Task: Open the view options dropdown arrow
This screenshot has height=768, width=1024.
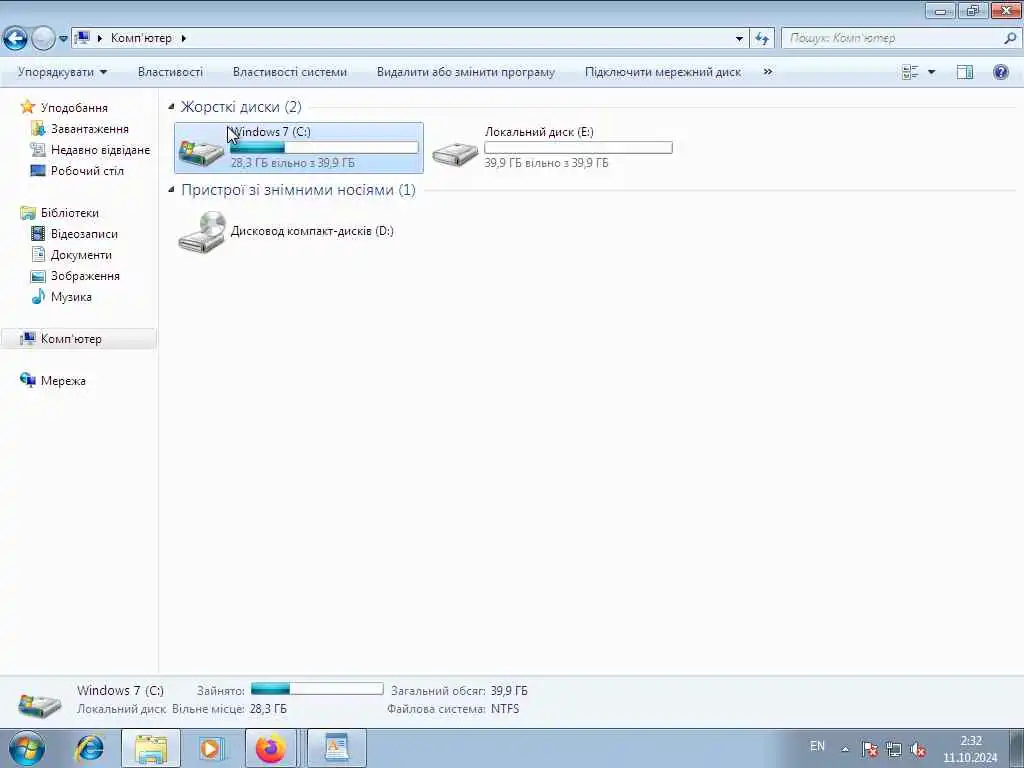Action: [931, 72]
